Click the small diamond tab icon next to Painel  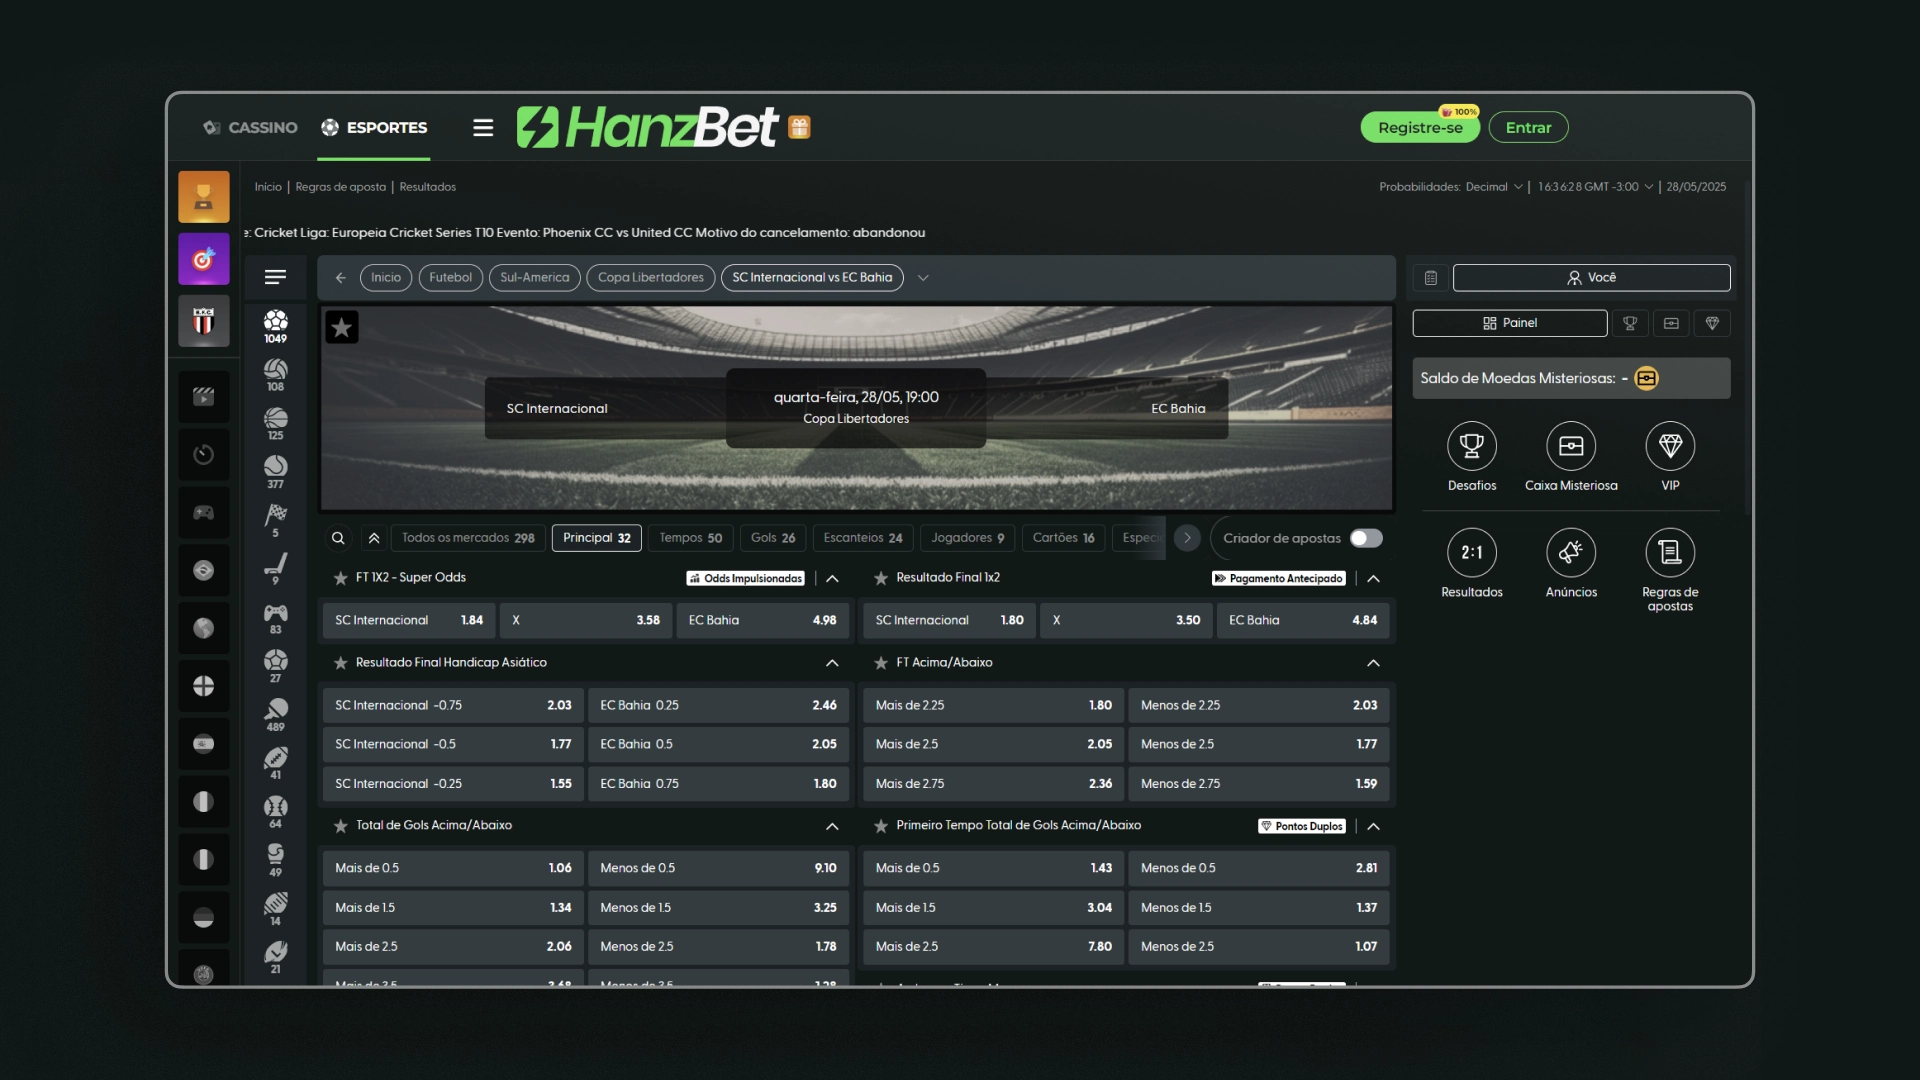tap(1712, 323)
